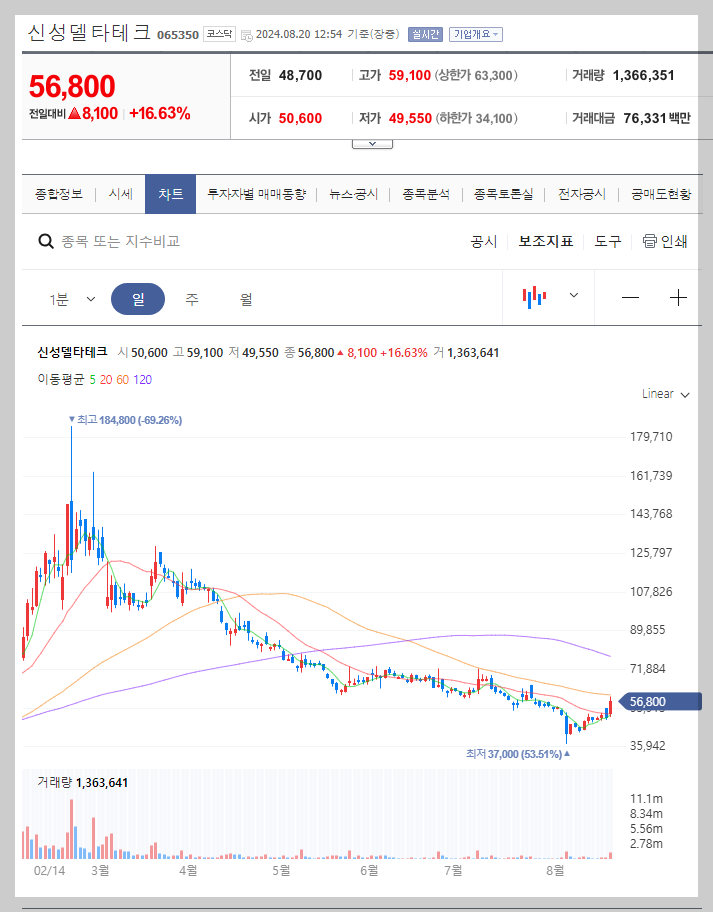The width and height of the screenshot is (713, 912).
Task: Switch to the 전자공시 tab
Action: pos(582,194)
